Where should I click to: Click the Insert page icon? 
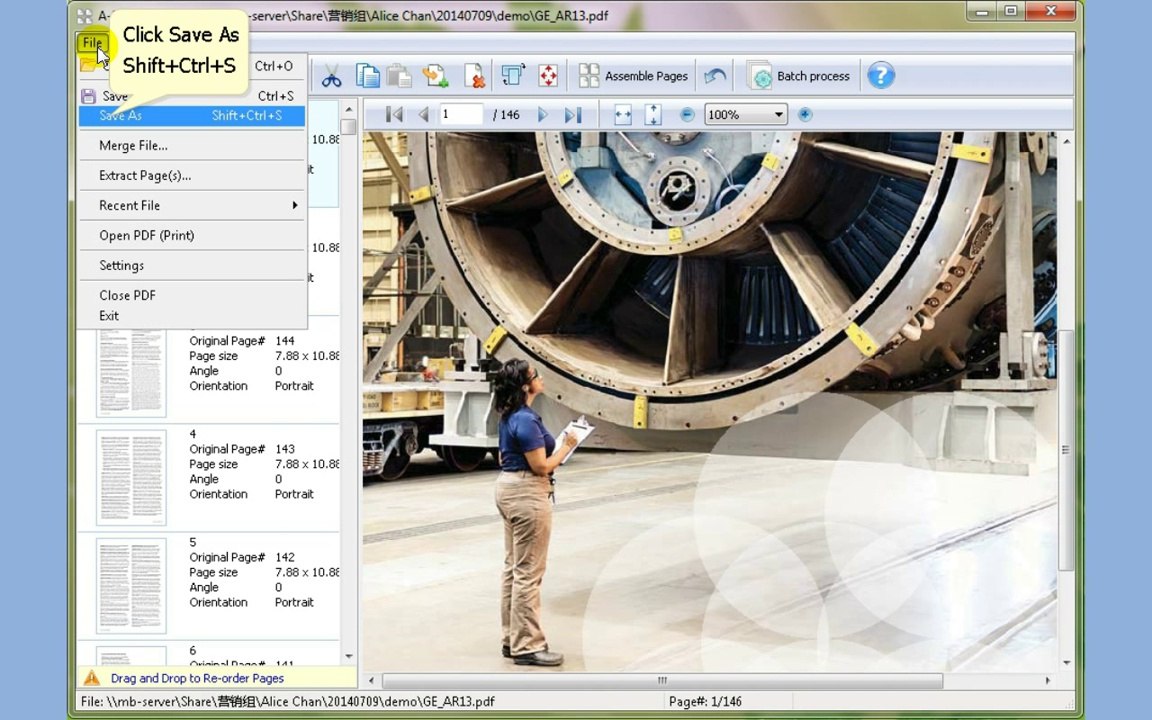[x=435, y=76]
